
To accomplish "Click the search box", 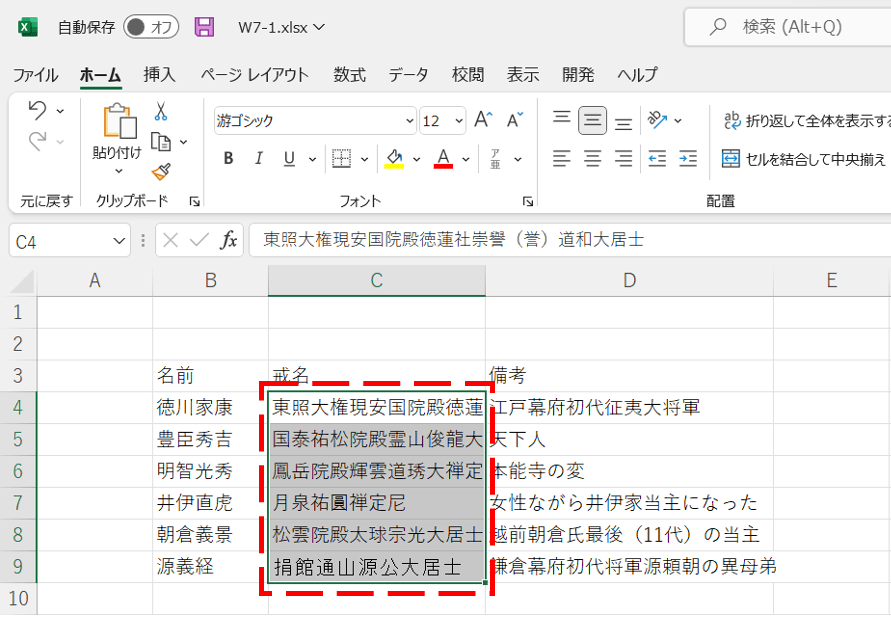I will tap(790, 27).
